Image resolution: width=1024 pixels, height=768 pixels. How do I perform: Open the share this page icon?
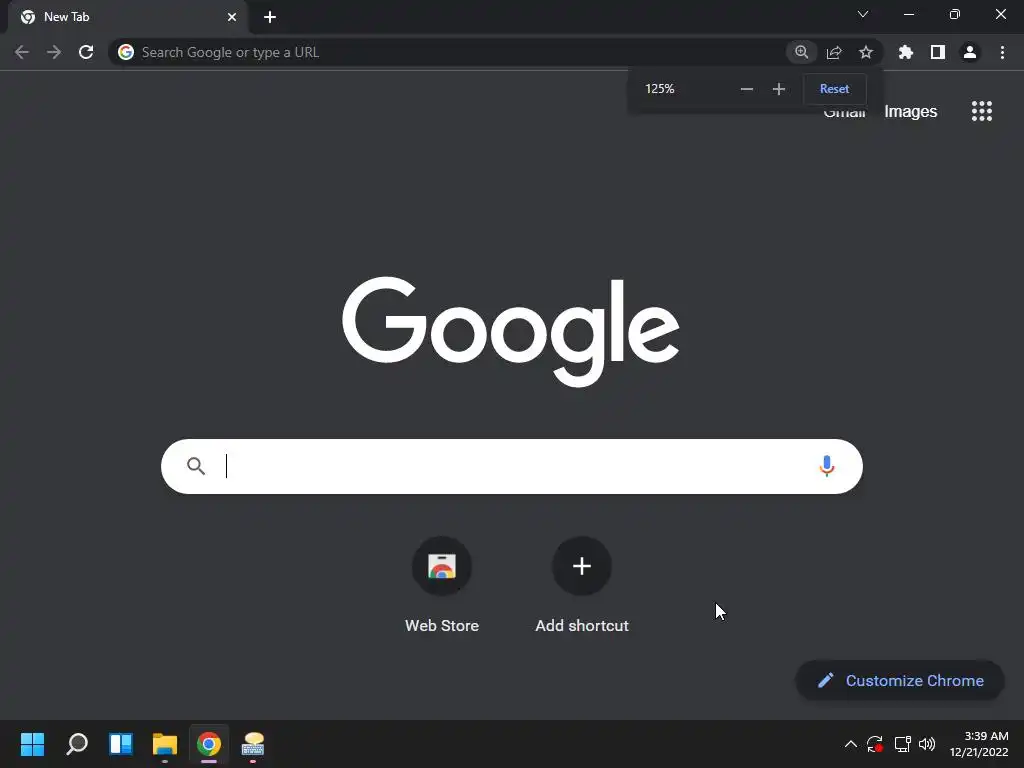click(x=834, y=52)
